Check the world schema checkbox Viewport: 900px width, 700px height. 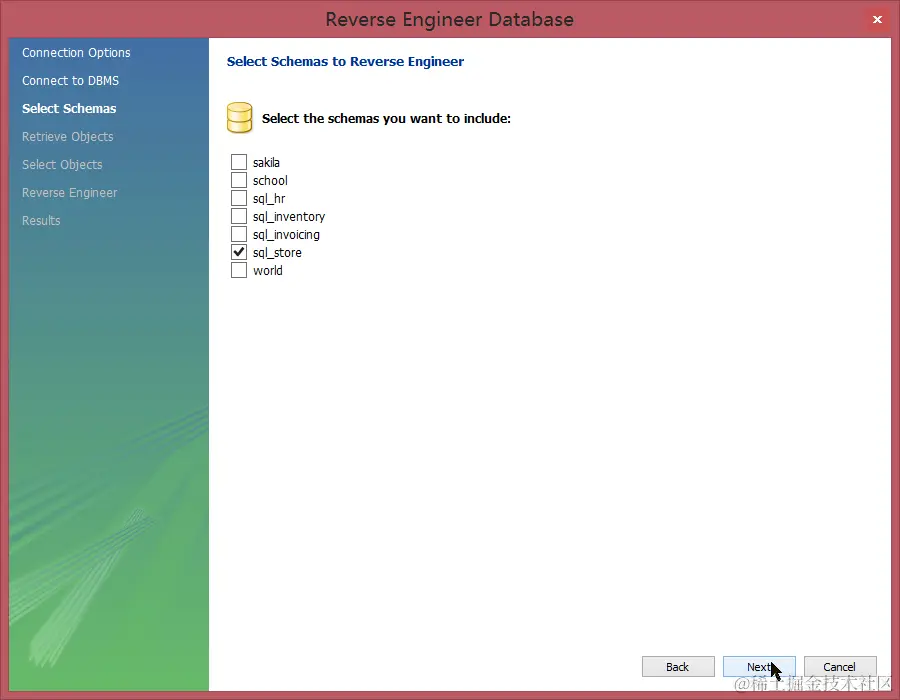(239, 270)
